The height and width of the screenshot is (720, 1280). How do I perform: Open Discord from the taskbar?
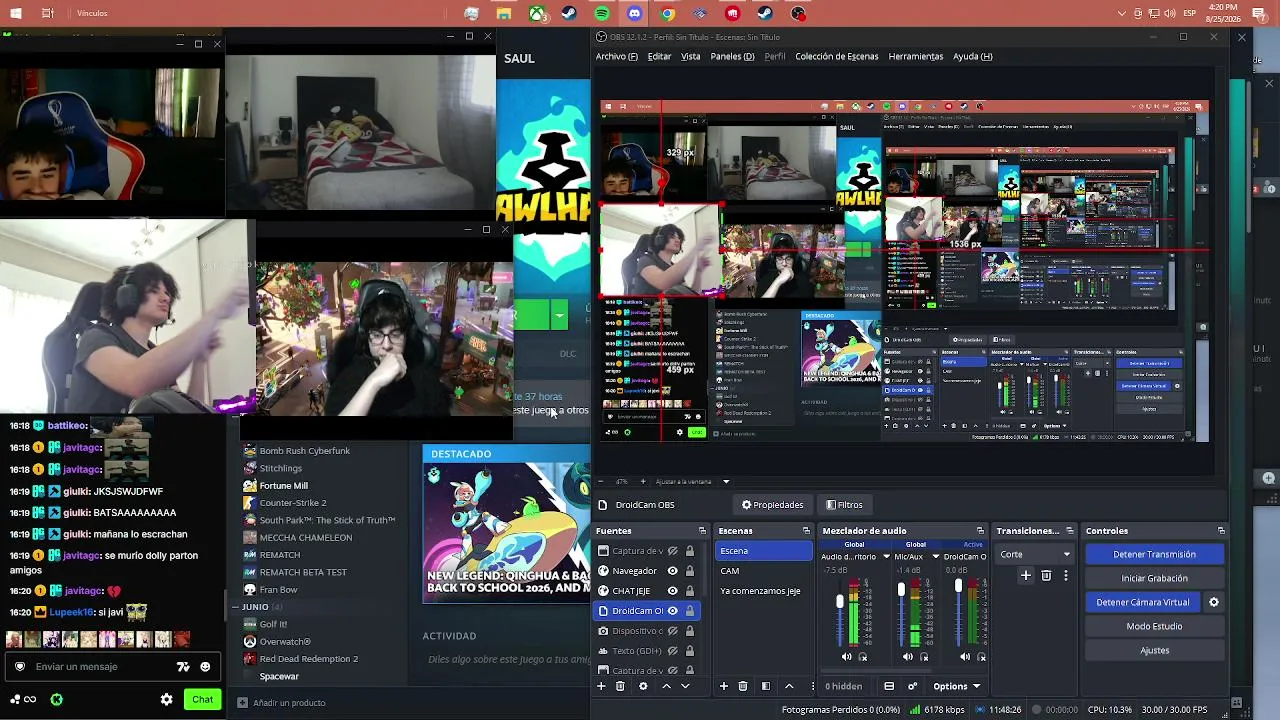tap(635, 14)
